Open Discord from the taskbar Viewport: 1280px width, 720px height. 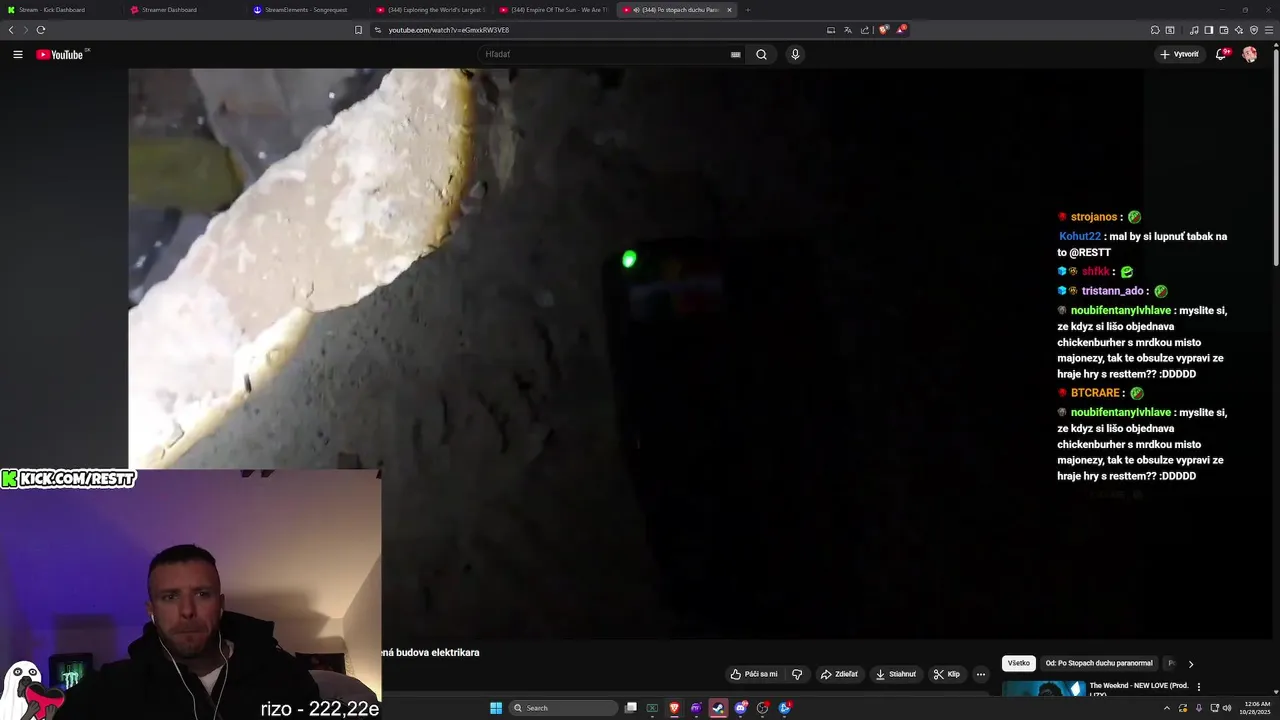pos(740,708)
